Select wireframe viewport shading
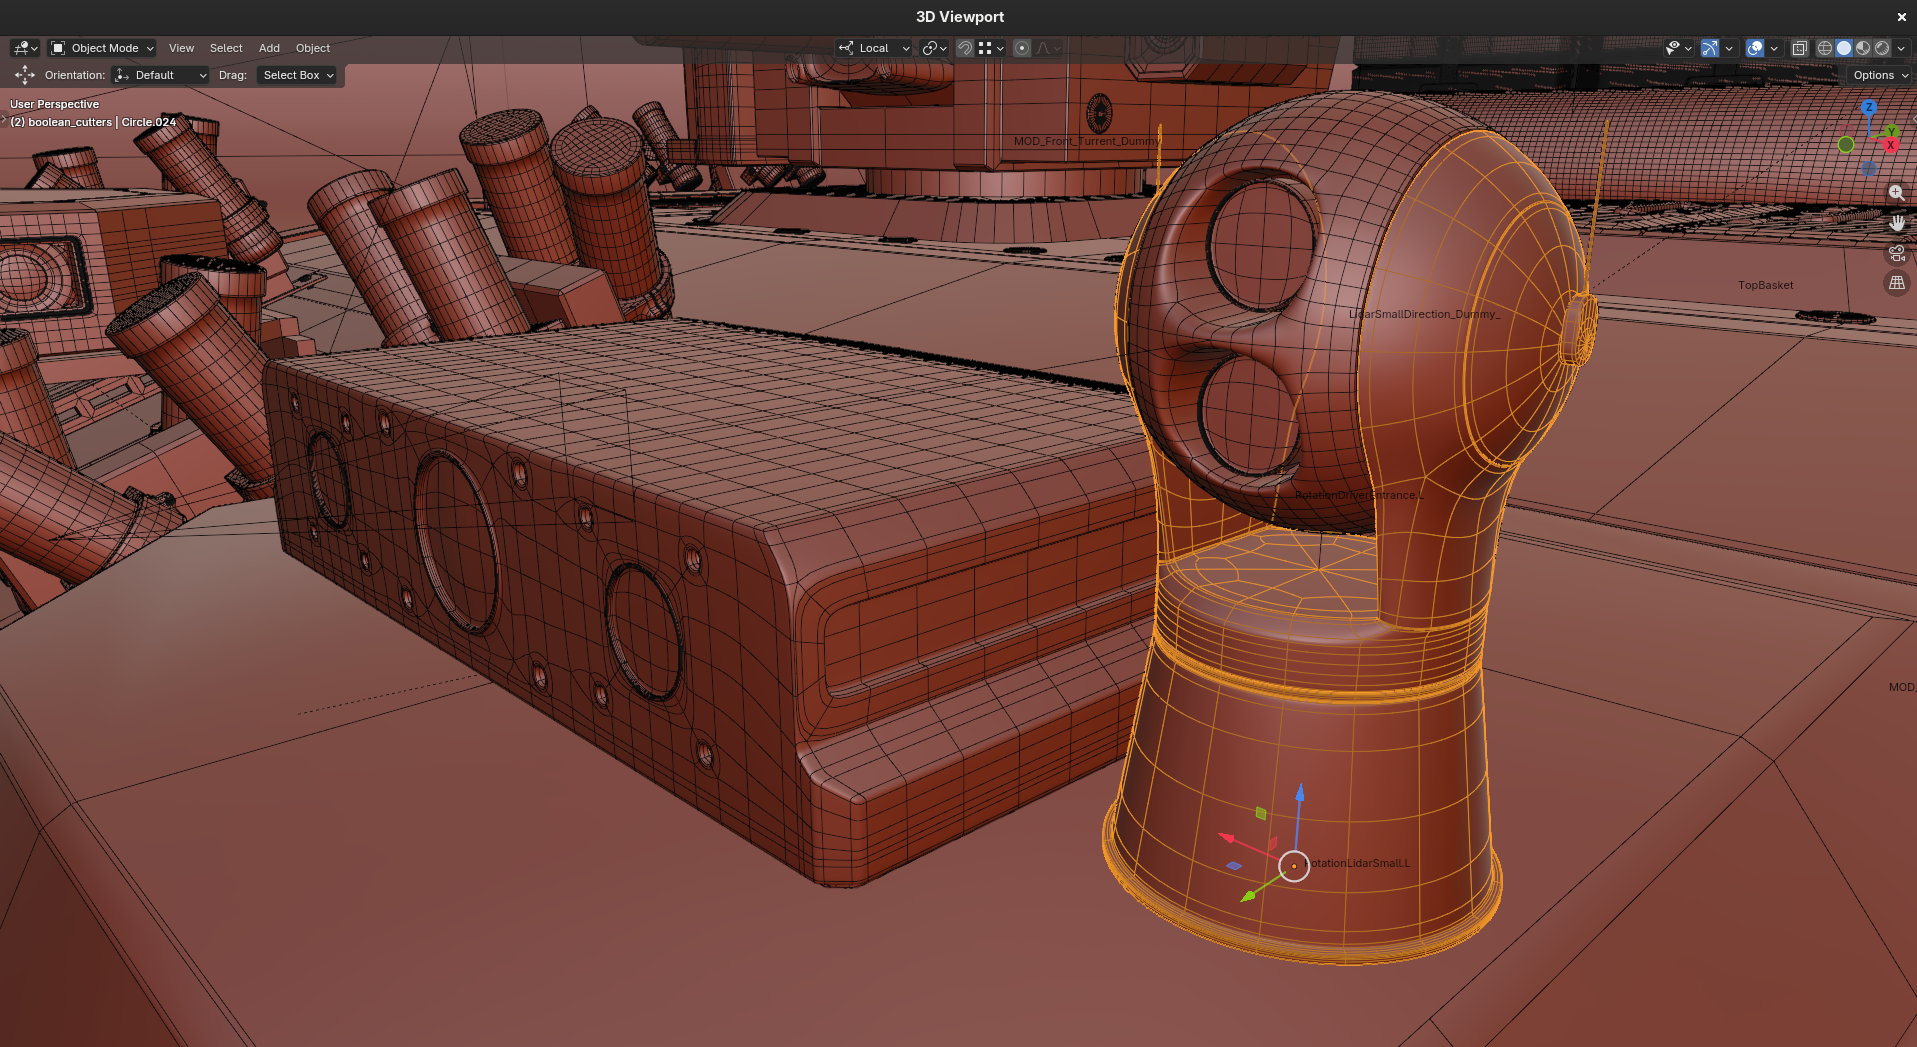The width and height of the screenshot is (1917, 1047). tap(1824, 48)
